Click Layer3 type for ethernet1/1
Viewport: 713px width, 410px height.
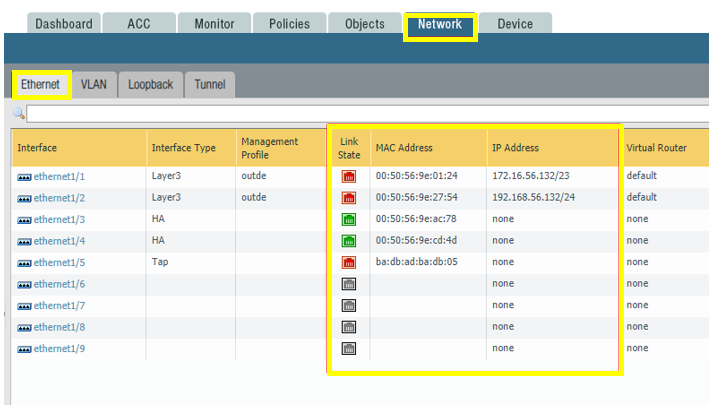coord(166,176)
